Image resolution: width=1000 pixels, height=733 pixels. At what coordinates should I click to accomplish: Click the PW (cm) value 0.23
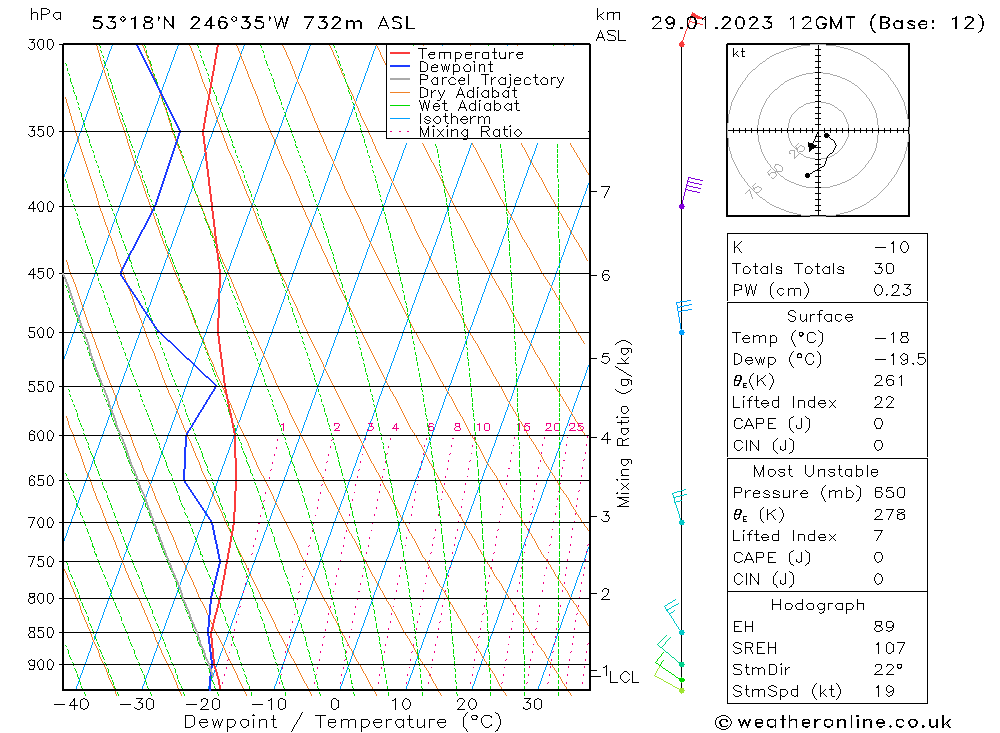(x=893, y=291)
